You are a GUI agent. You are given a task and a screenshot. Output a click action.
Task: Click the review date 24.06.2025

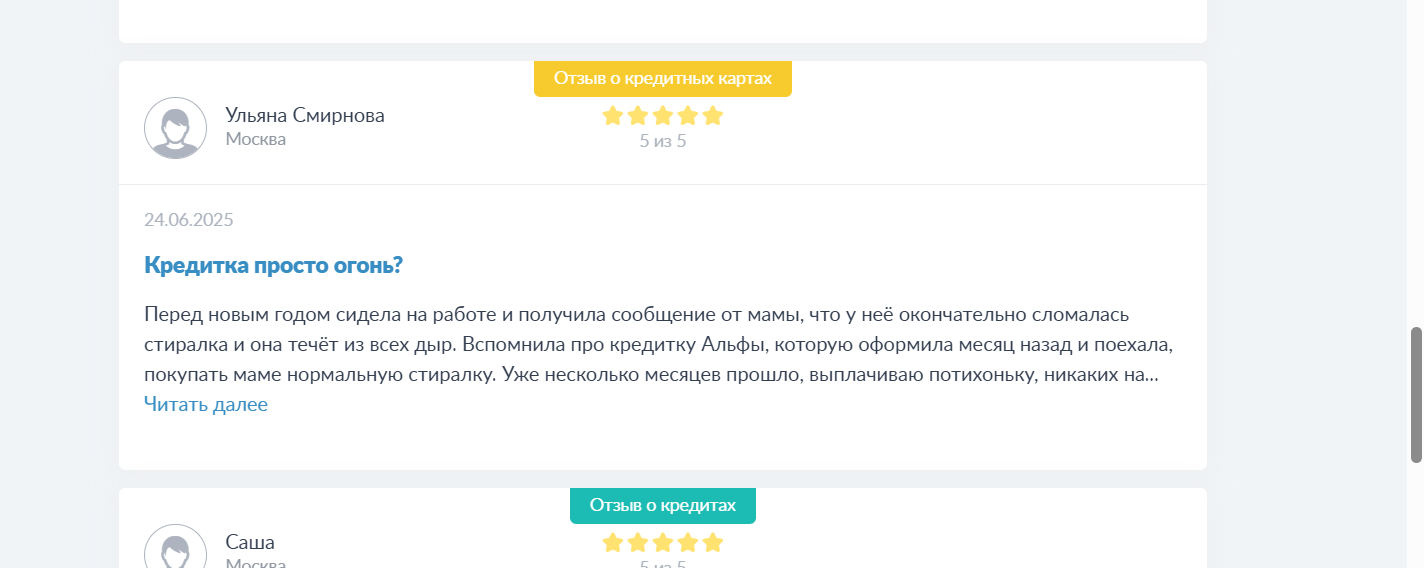[189, 220]
